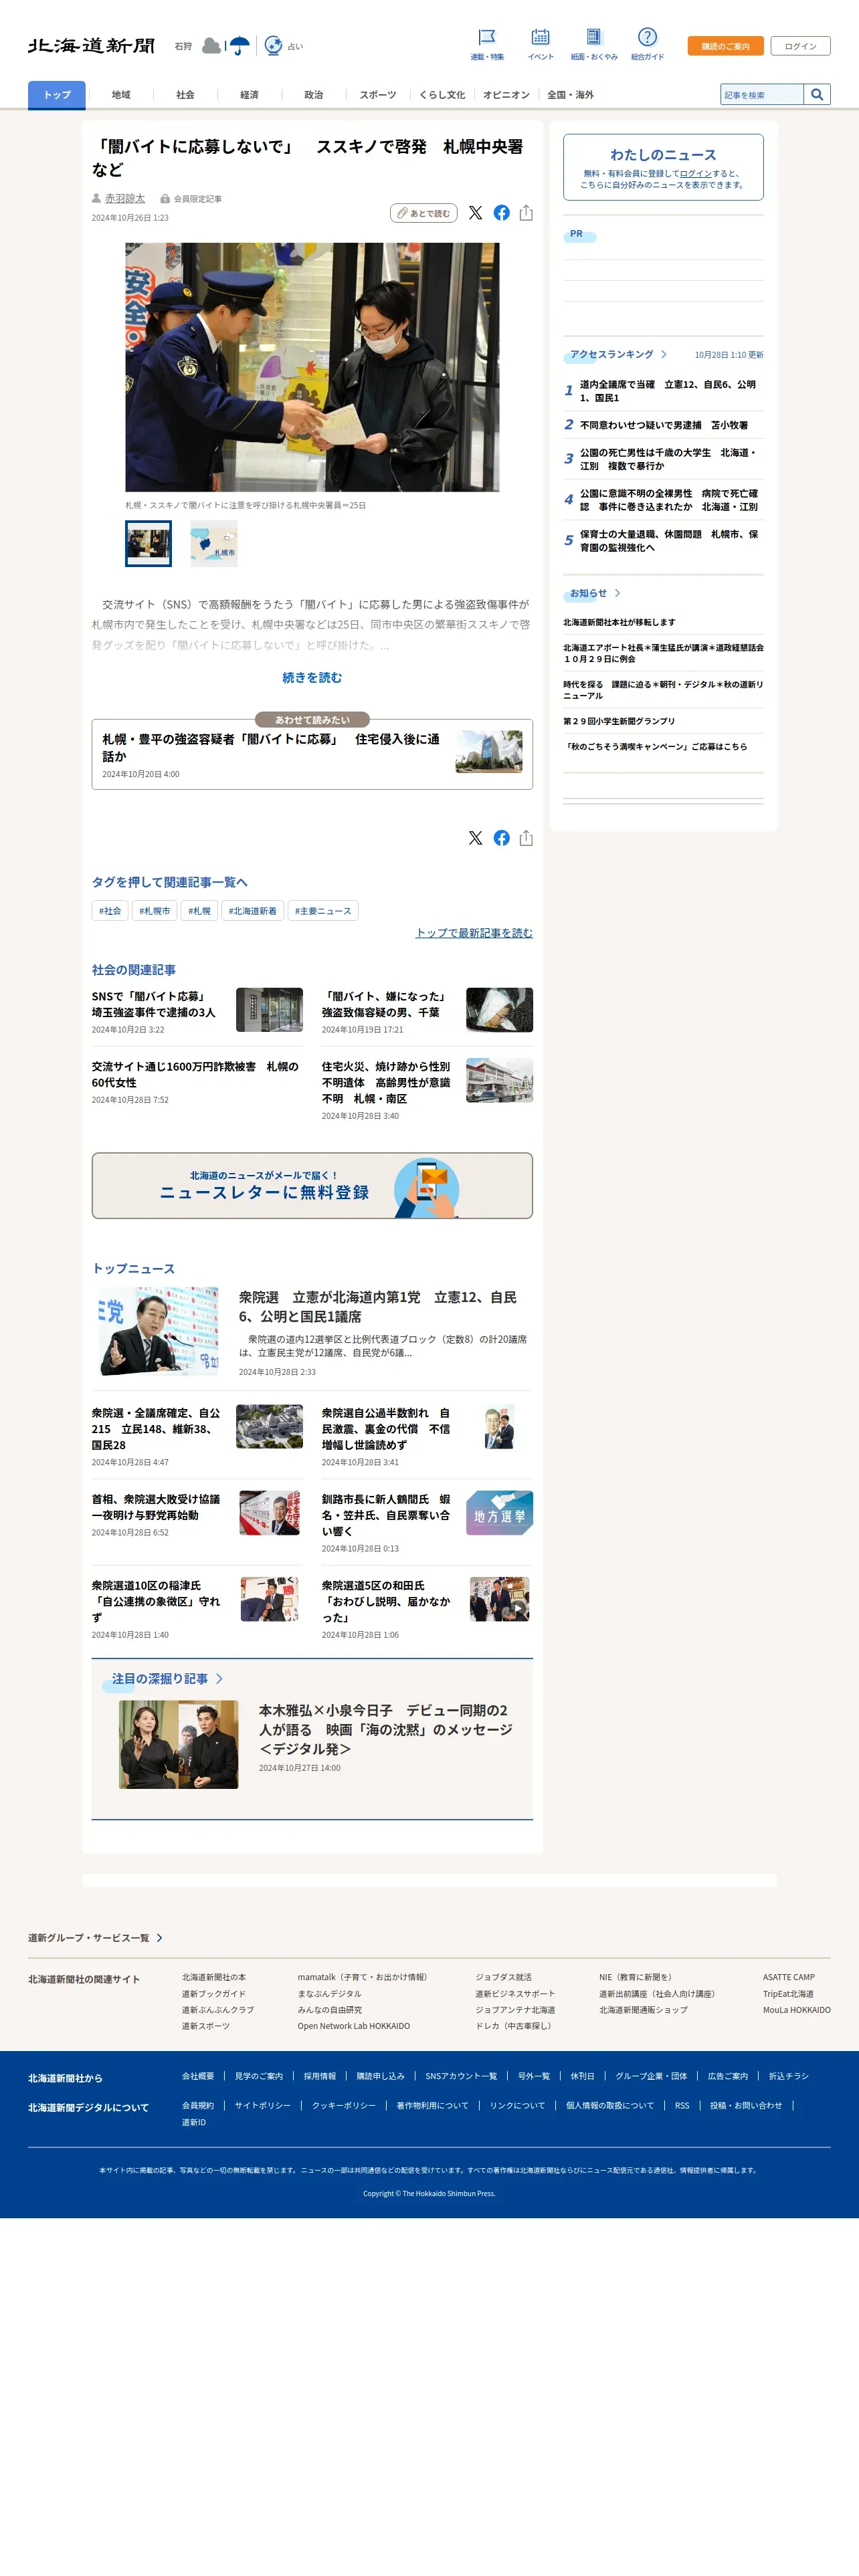Screen dimensions: 859x2576
Task: Open the 地方選挙 thumbnail image
Action: [499, 1513]
